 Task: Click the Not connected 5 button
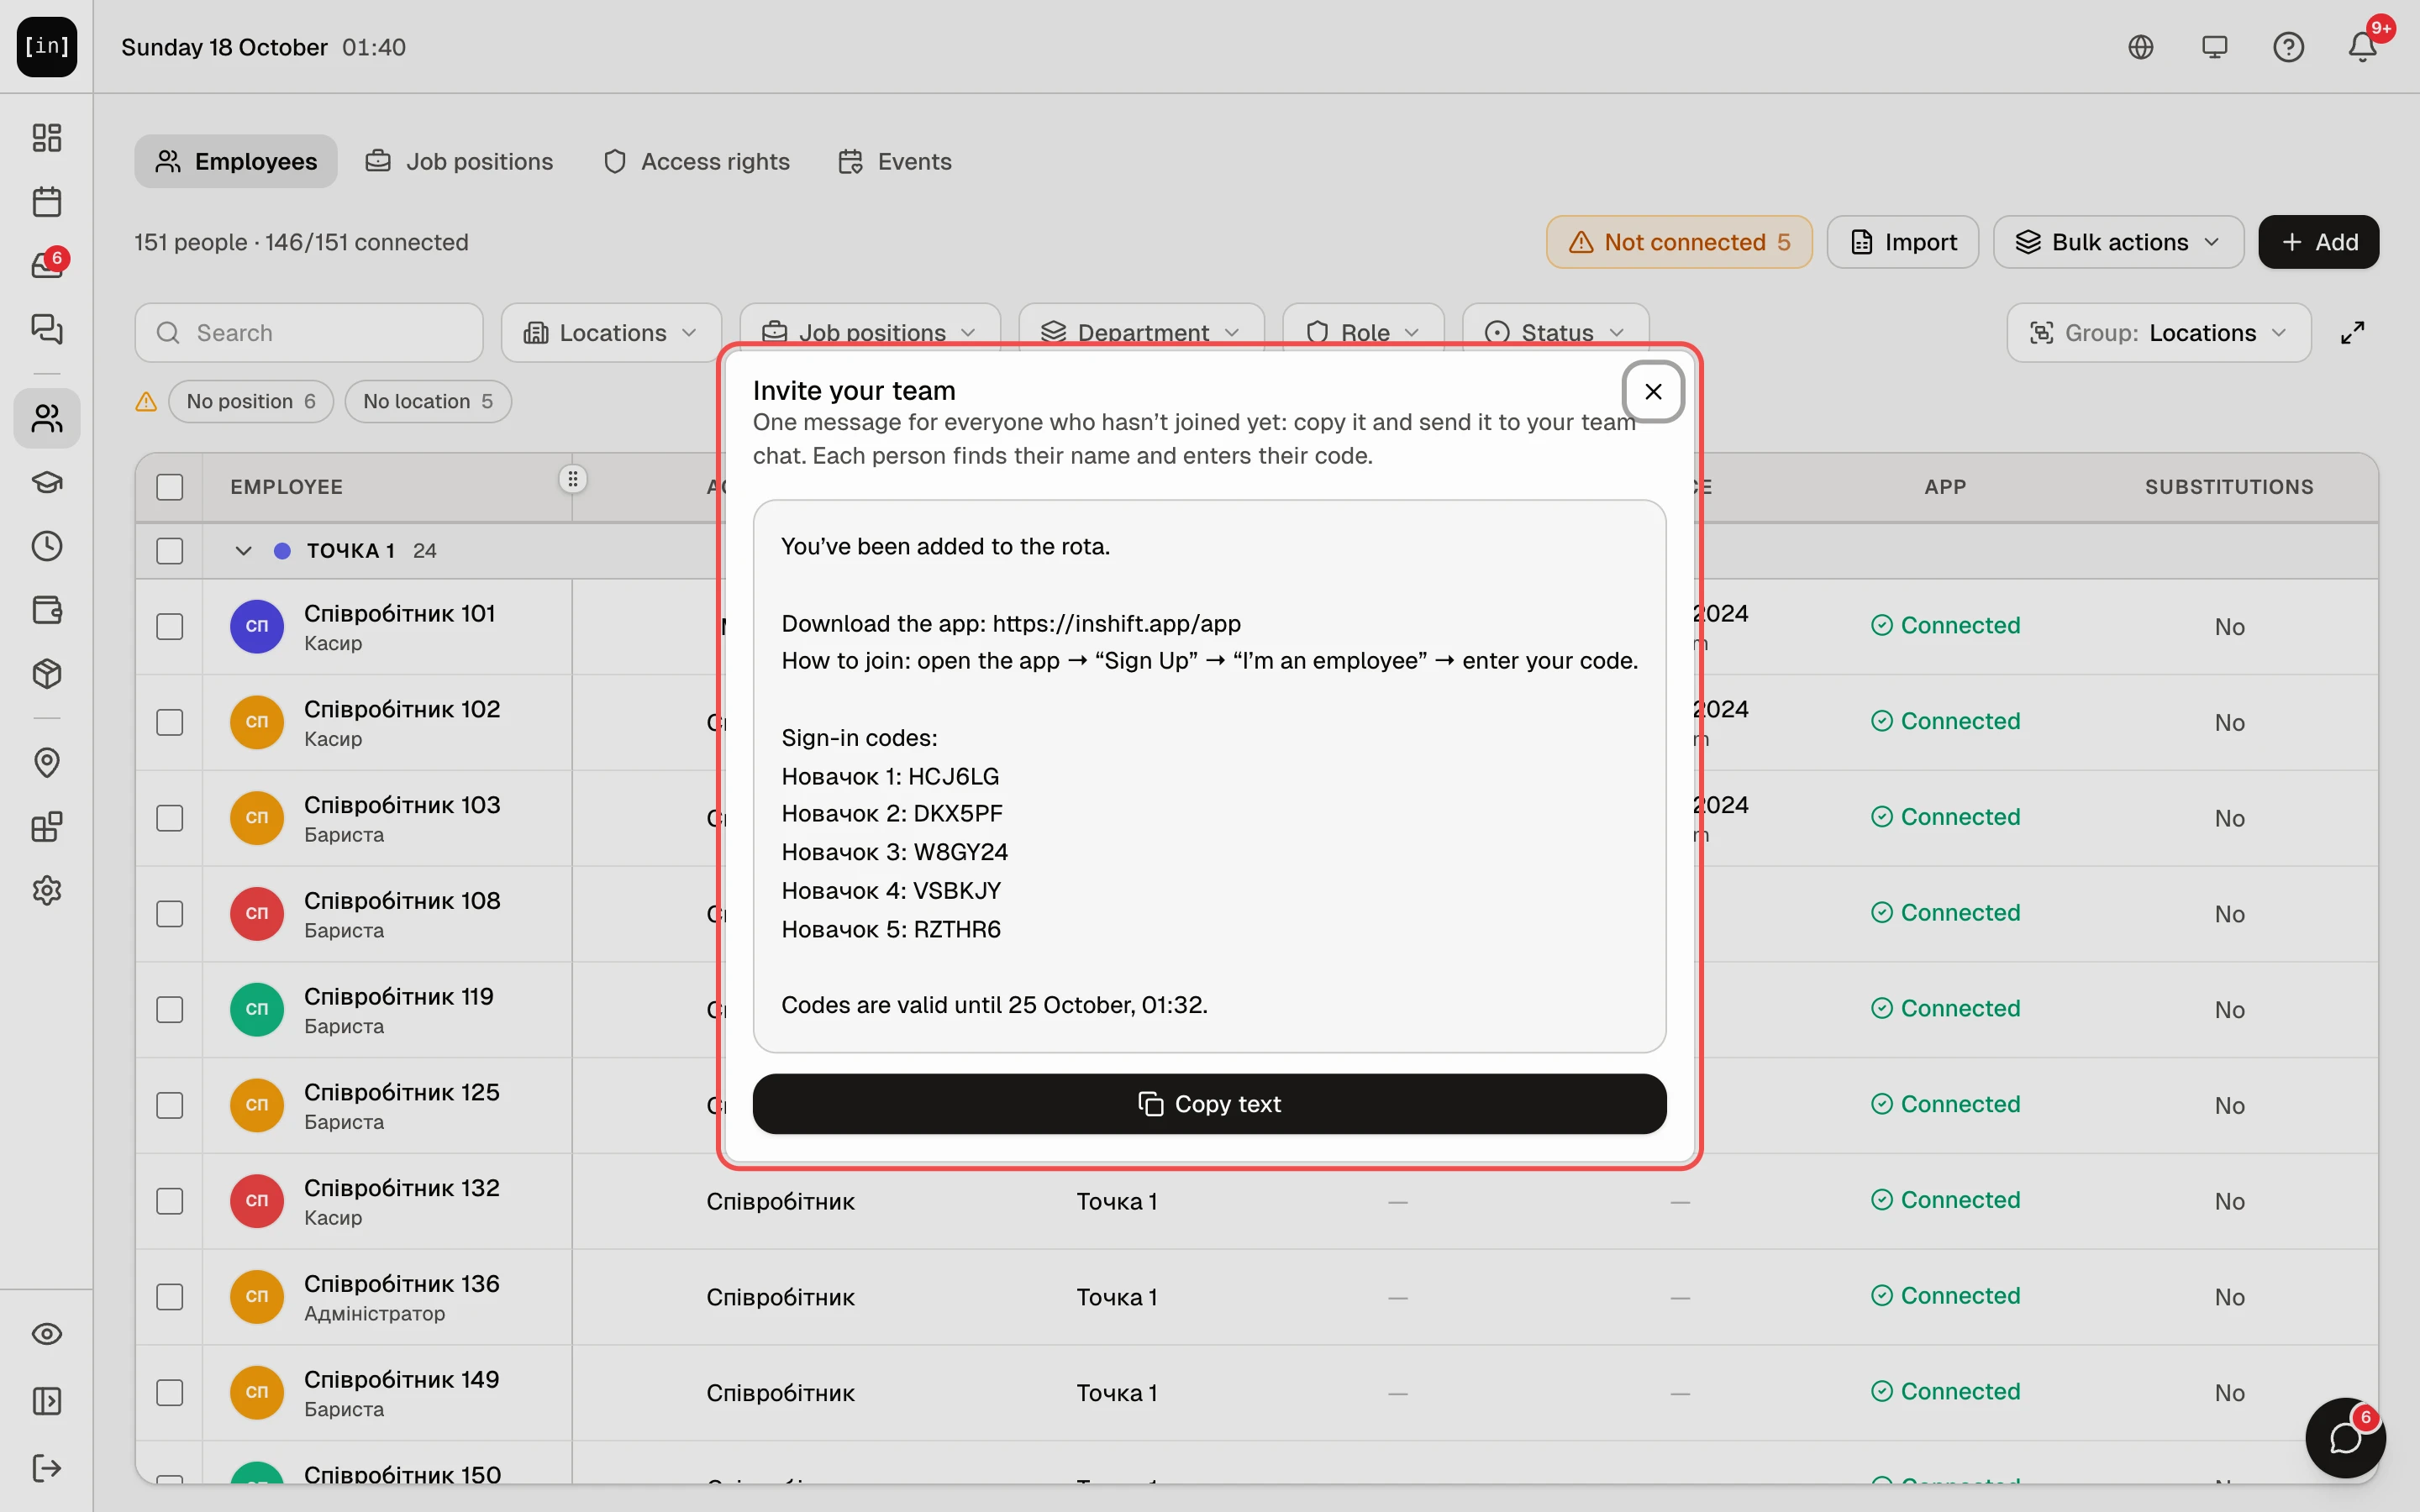coord(1679,242)
